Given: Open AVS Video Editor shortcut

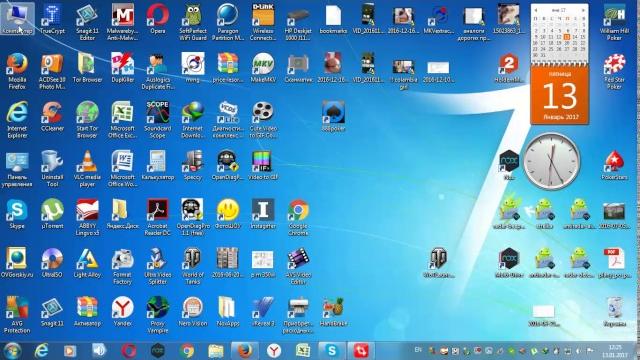Looking at the screenshot, I should 298,266.
